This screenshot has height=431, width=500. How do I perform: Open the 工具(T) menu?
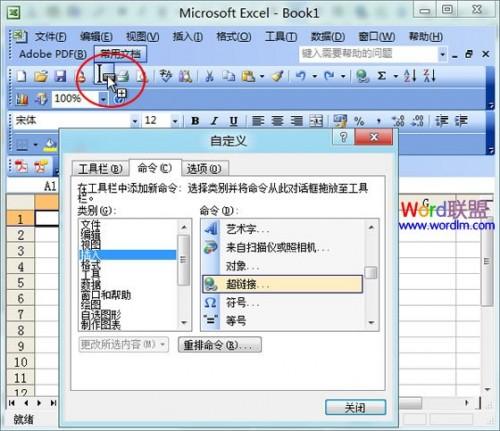[x=281, y=36]
